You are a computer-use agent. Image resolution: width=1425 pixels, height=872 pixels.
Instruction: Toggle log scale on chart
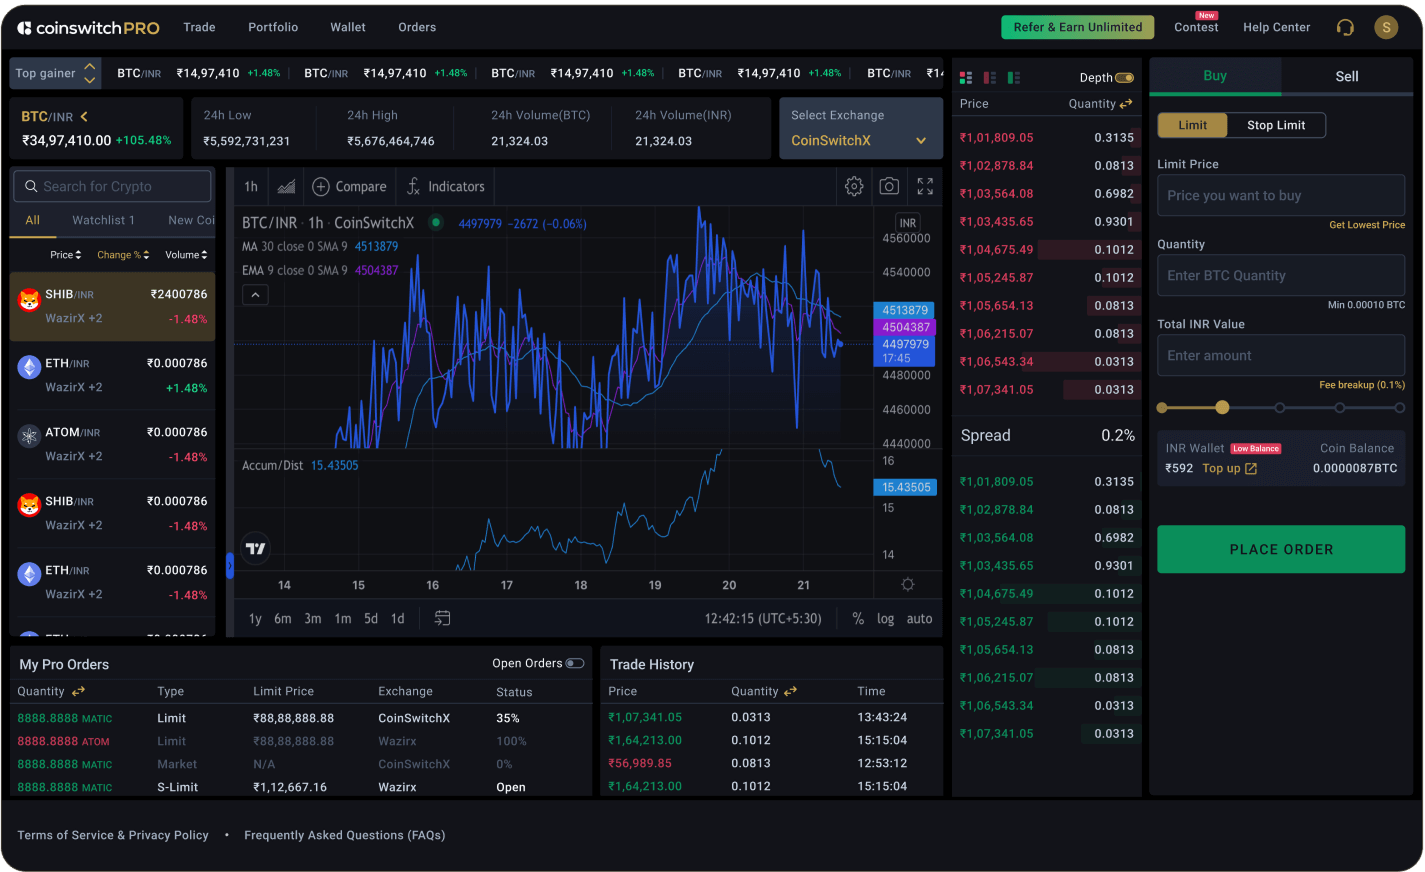pos(886,619)
